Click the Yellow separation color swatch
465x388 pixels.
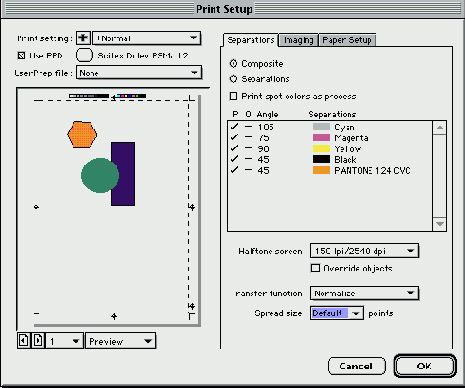(321, 148)
